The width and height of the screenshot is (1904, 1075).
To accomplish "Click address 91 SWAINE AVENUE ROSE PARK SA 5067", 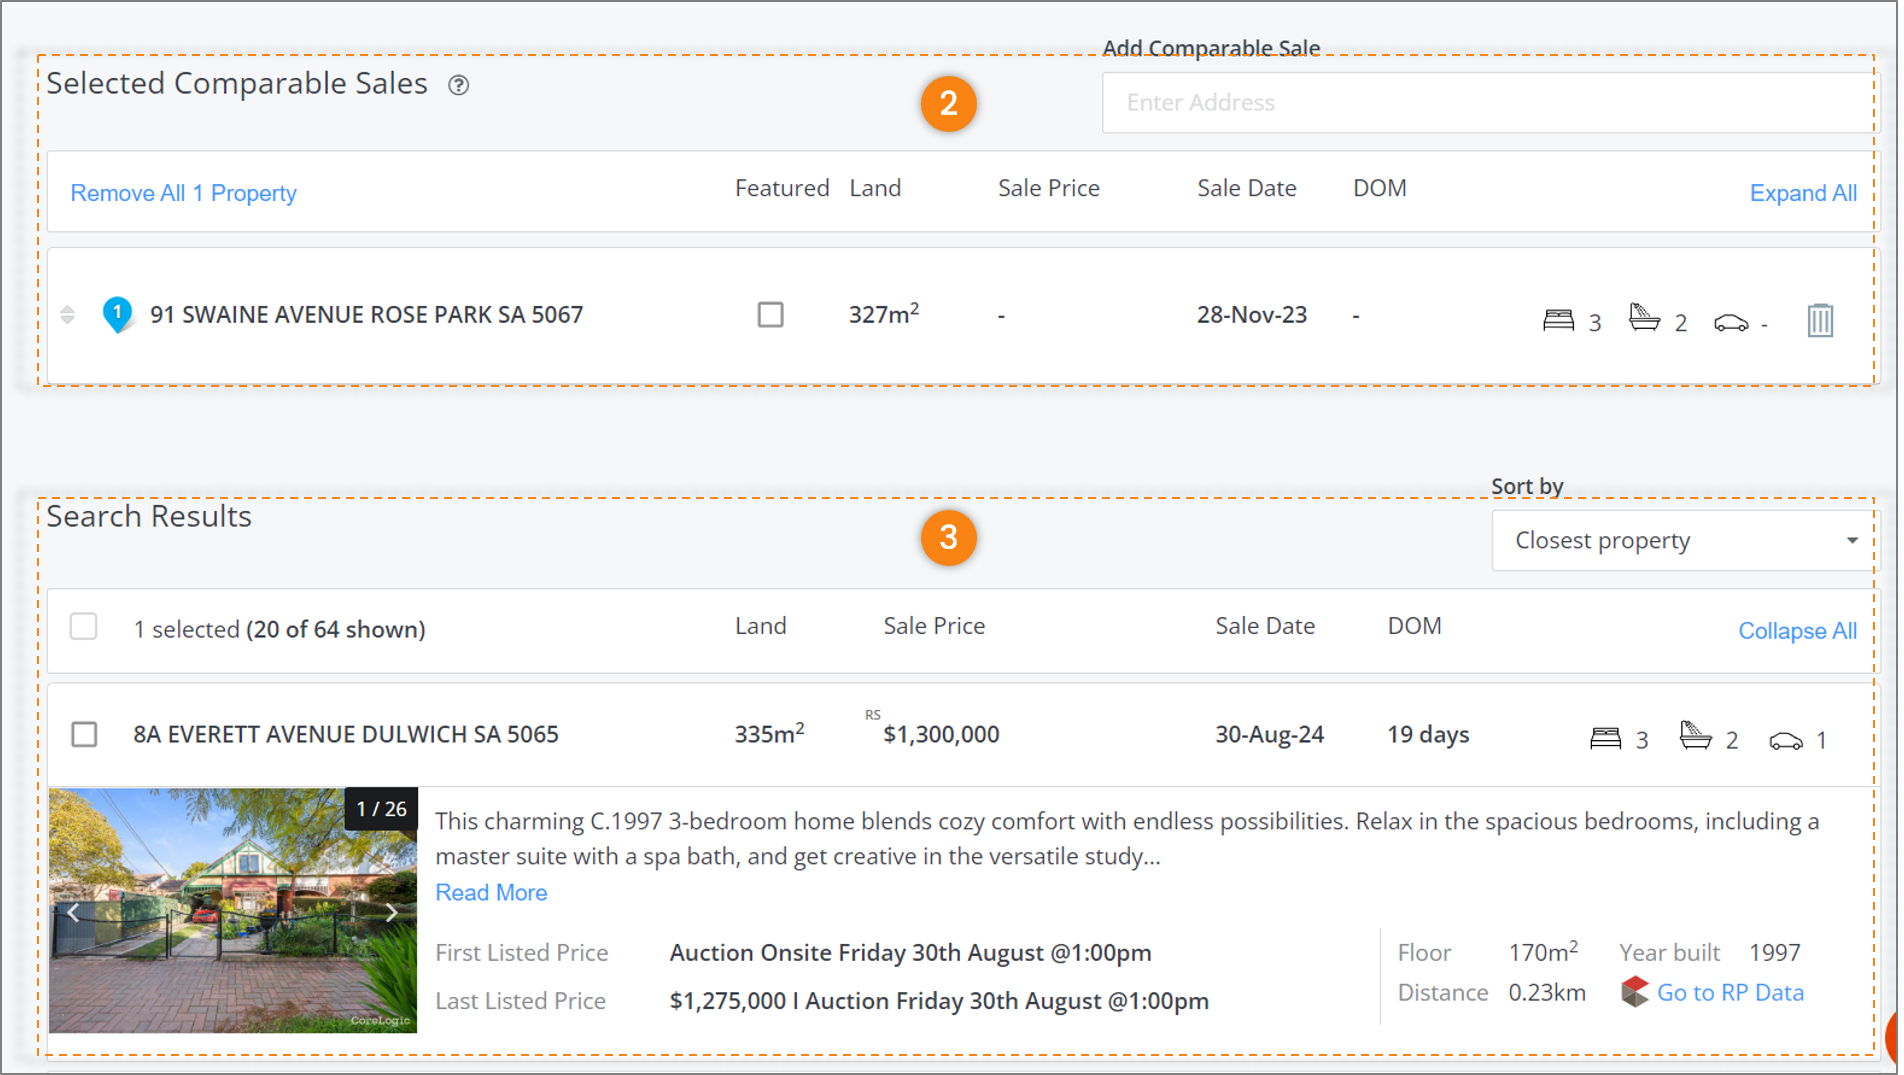I will pos(366,315).
